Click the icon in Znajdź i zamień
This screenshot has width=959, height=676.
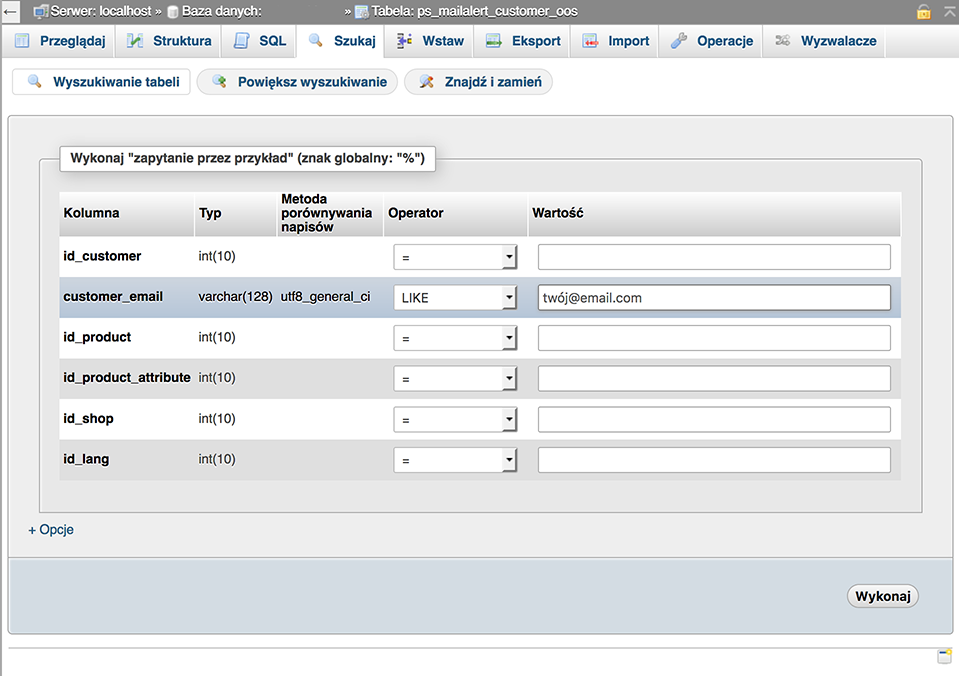426,81
